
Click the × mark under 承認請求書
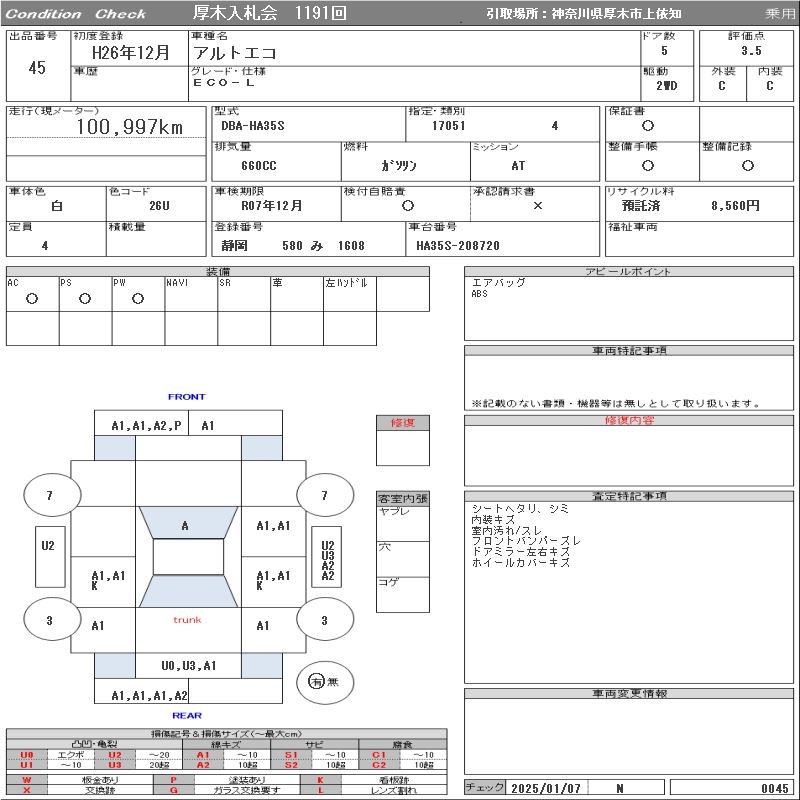pos(538,206)
